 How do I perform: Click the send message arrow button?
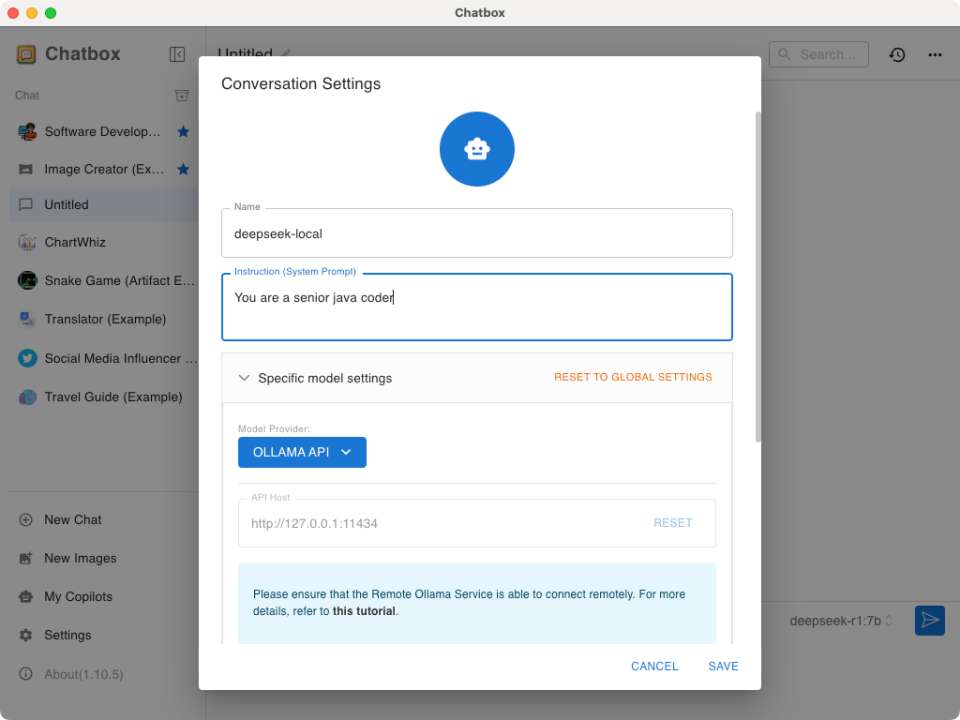pos(929,620)
